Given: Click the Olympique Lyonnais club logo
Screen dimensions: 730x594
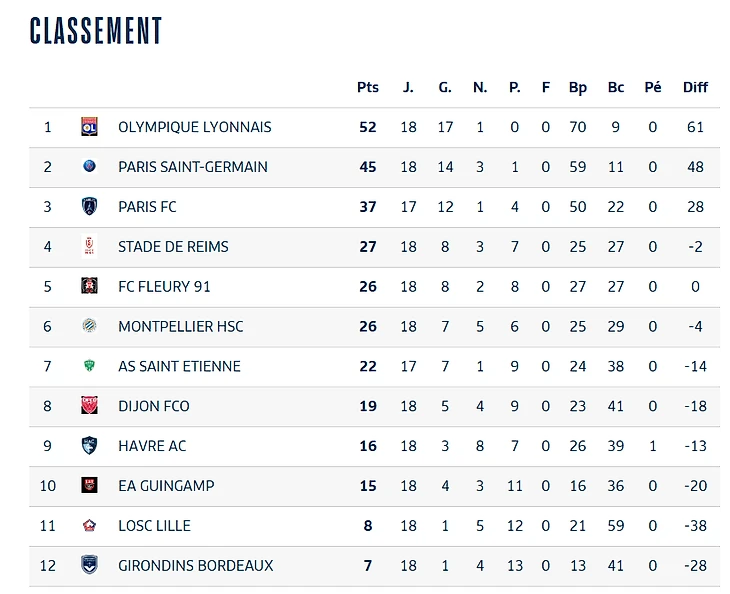Looking at the screenshot, I should coord(89,127).
